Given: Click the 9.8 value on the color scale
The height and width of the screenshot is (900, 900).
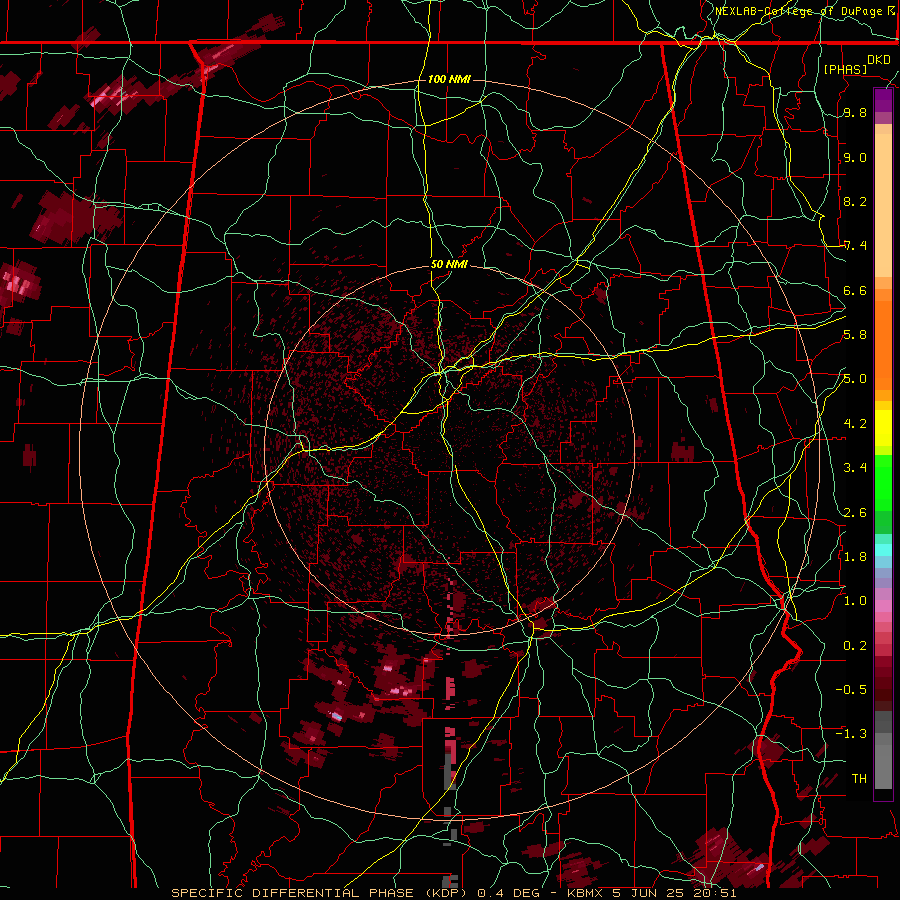Looking at the screenshot, I should point(855,112).
